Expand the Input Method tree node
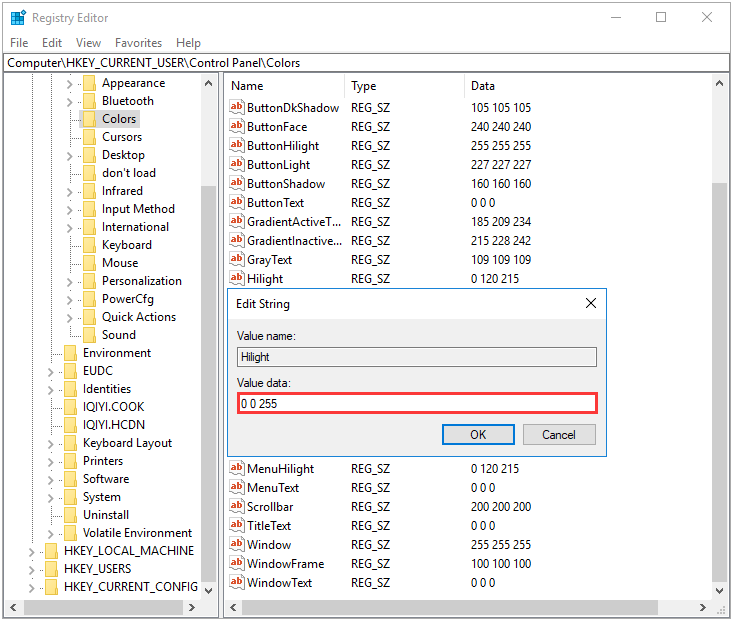The image size is (734, 622). coord(69,210)
